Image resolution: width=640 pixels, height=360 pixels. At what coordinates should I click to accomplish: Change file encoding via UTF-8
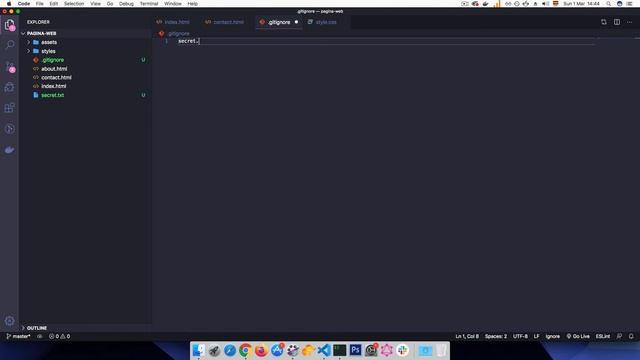(x=520, y=336)
